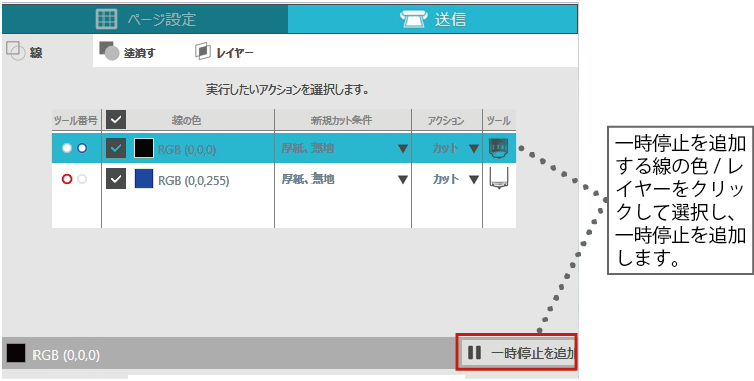Image resolution: width=754 pixels, height=381 pixels.
Task: Uncheck the RGB (0,0,0) line checkbox
Action: click(x=116, y=149)
